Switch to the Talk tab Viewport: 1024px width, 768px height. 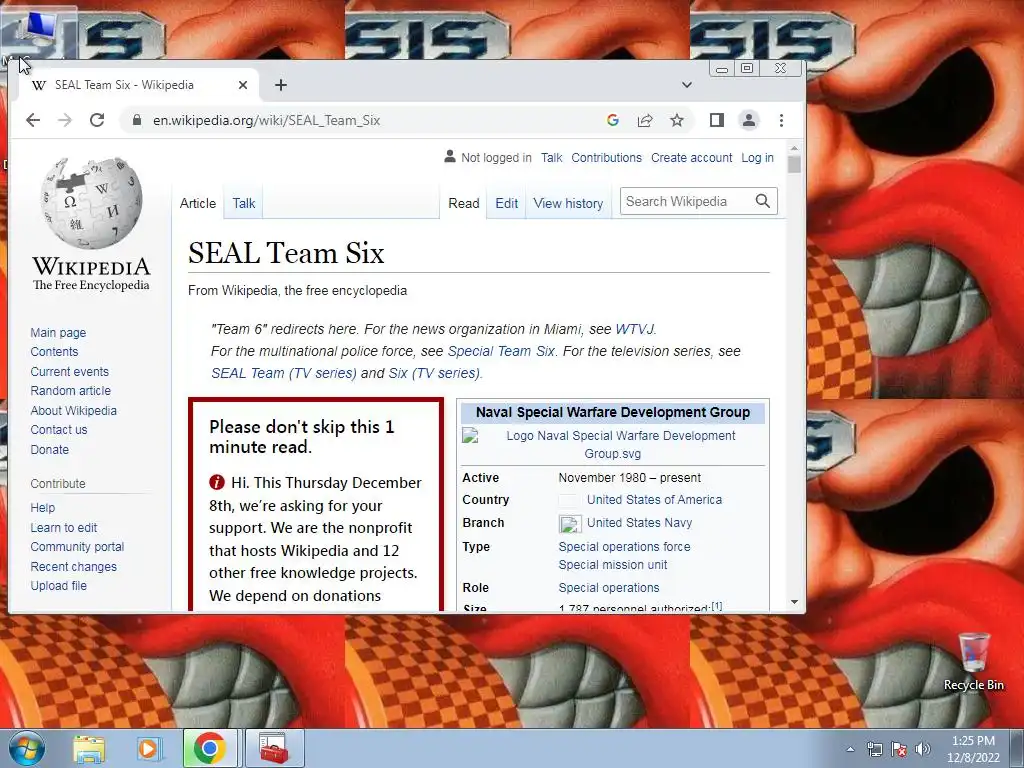(x=244, y=203)
